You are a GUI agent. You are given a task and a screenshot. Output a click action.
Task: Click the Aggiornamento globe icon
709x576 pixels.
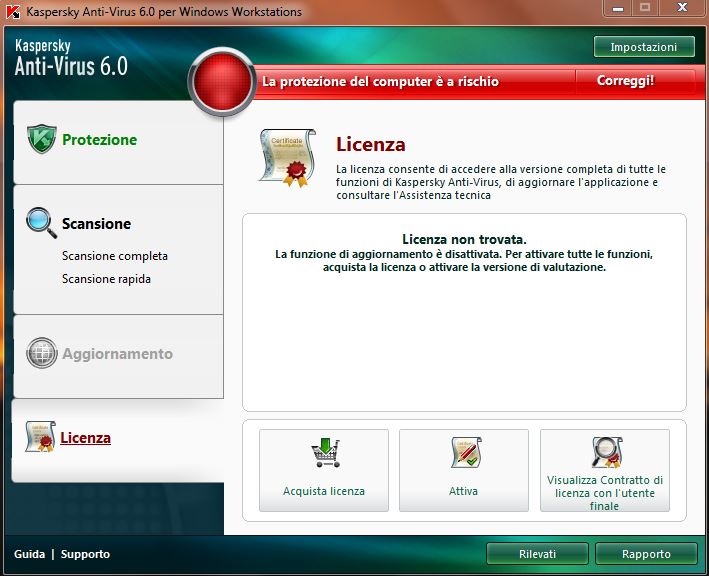pyautogui.click(x=41, y=353)
